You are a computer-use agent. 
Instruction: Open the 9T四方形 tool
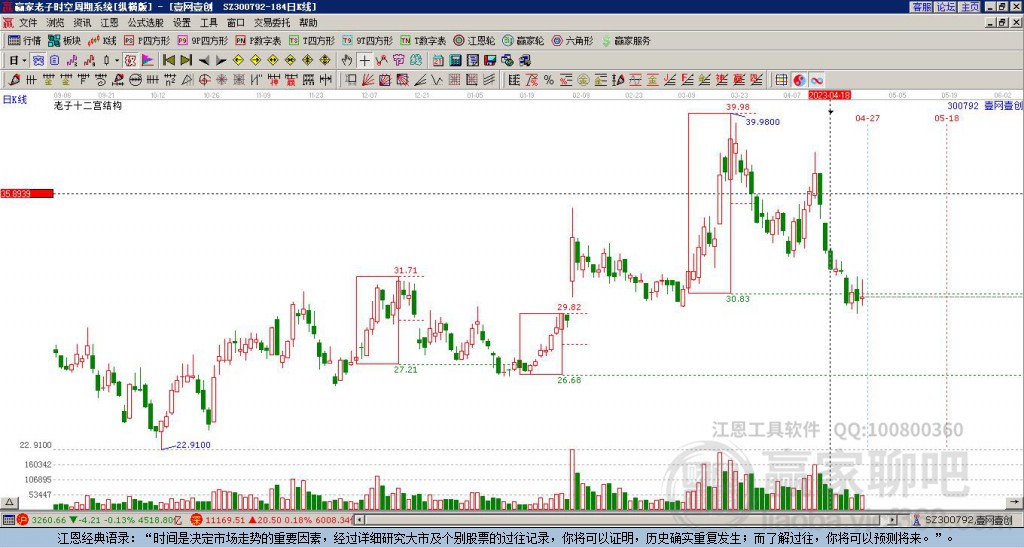[x=367, y=40]
